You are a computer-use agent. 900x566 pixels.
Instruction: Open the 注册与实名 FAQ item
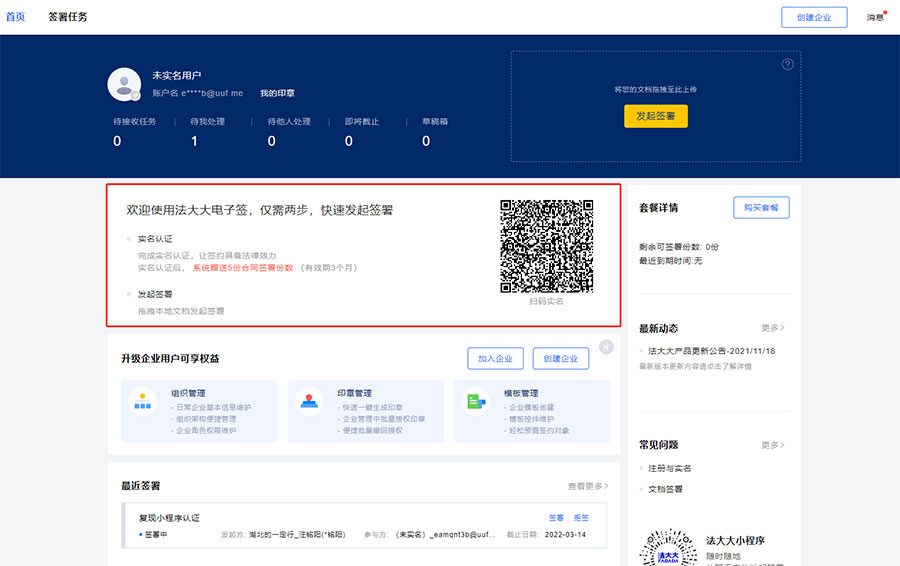coord(669,468)
